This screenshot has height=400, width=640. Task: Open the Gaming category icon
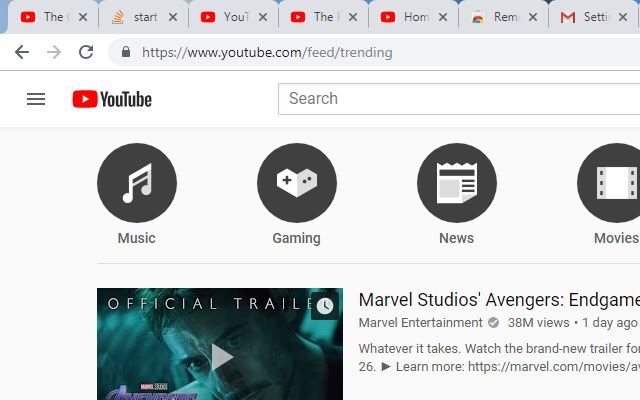pyautogui.click(x=297, y=183)
